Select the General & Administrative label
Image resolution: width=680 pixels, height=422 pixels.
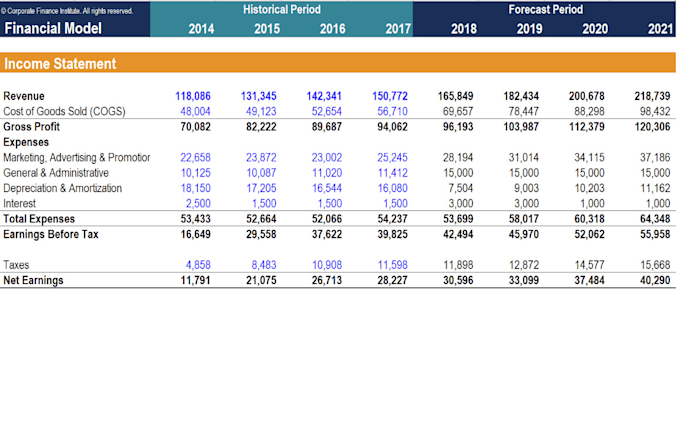(x=56, y=173)
